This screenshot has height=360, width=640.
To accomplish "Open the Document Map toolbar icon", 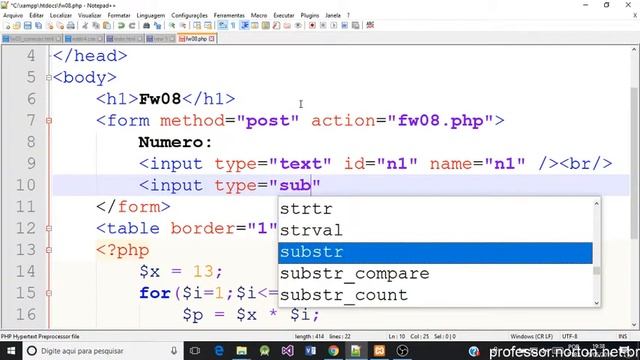I will [266, 25].
